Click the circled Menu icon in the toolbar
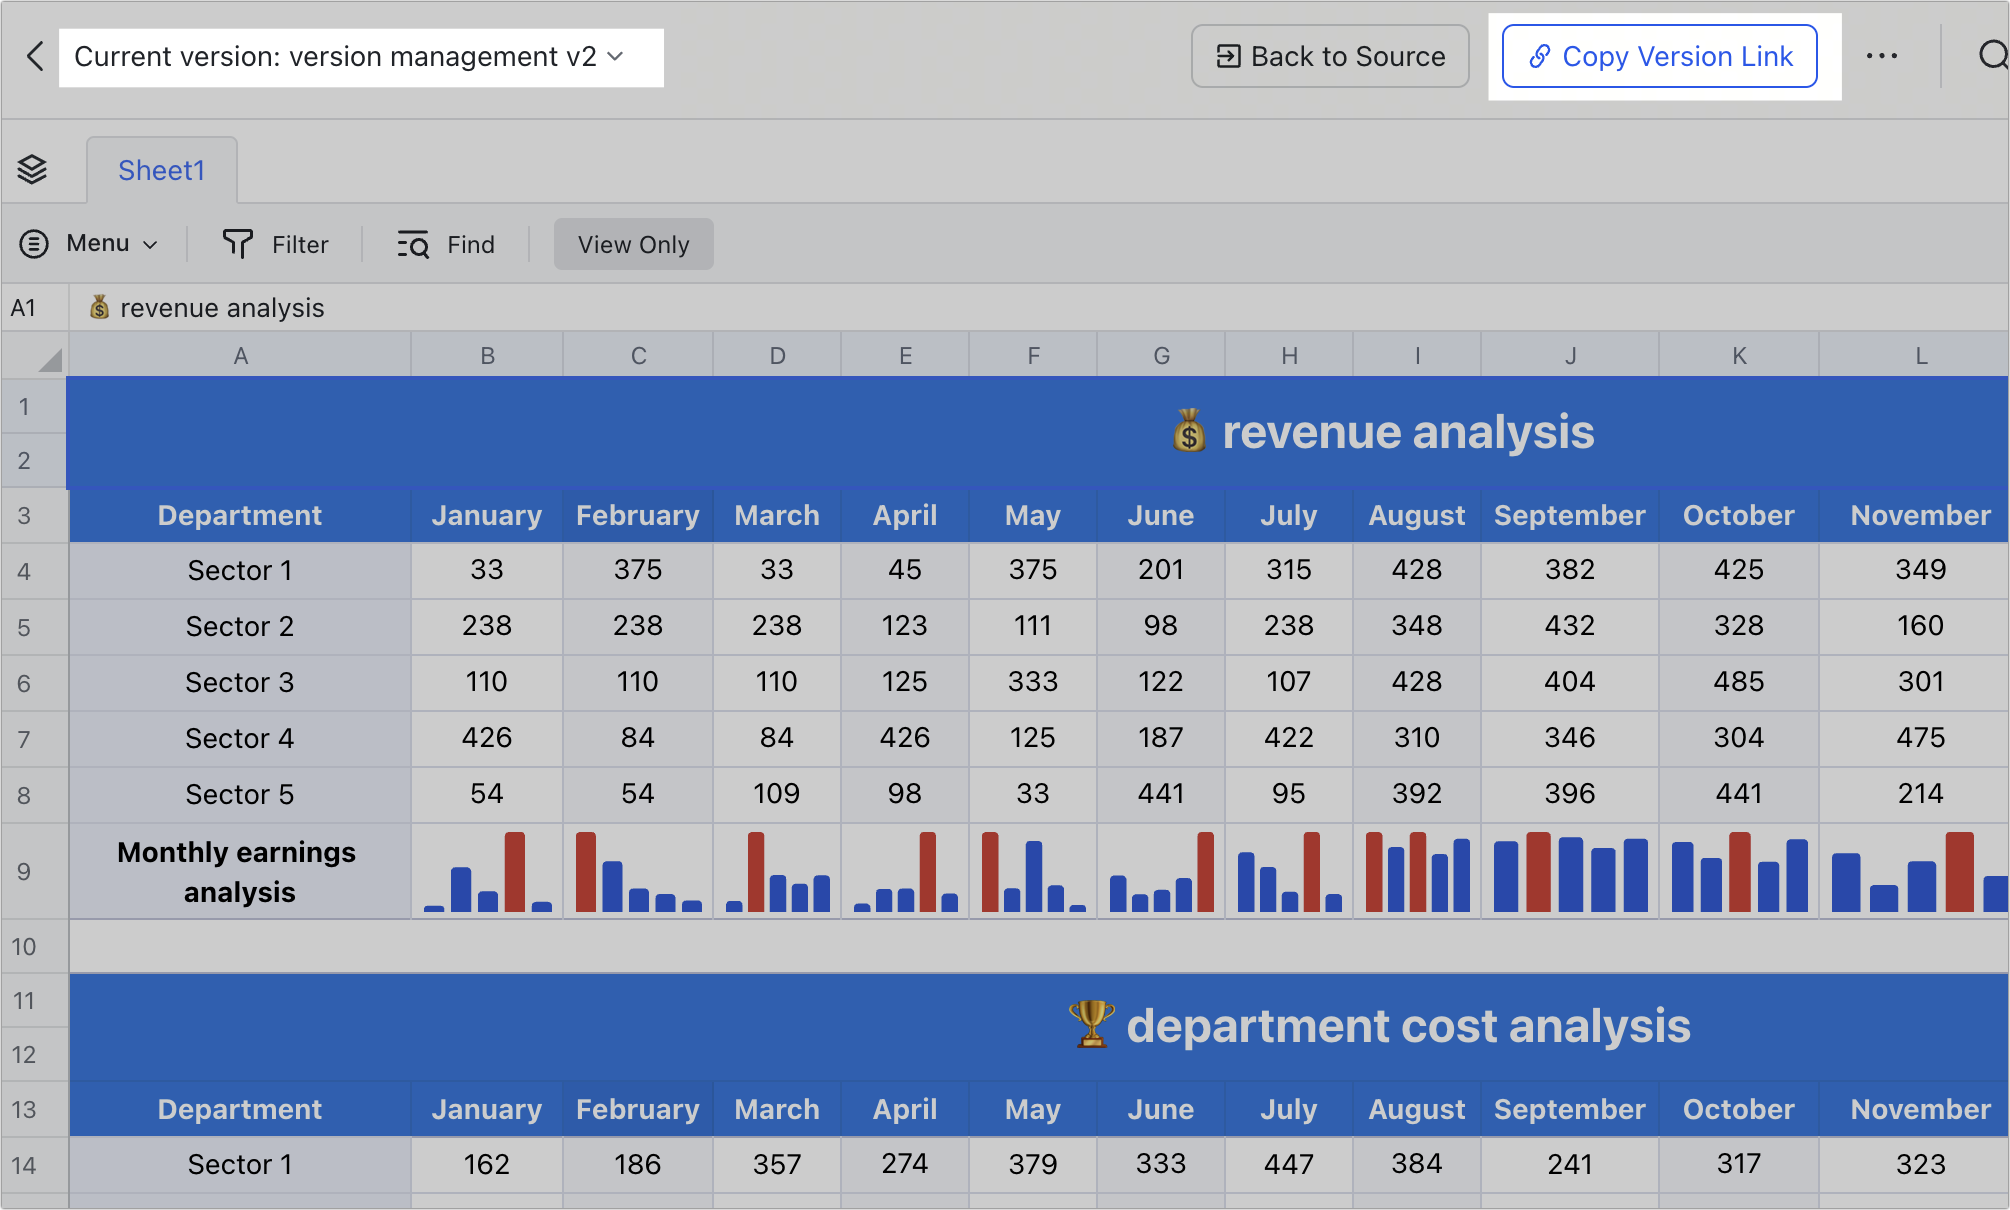This screenshot has width=2010, height=1210. 32,244
